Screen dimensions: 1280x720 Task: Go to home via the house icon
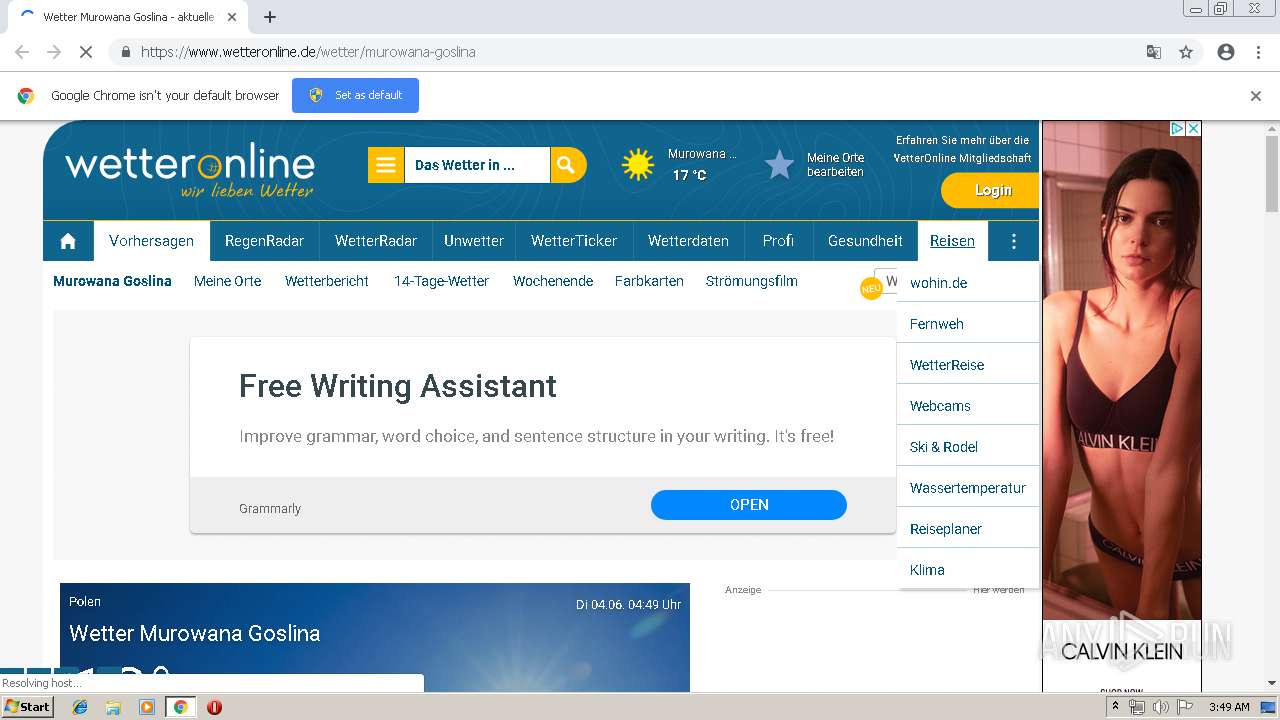pos(68,241)
